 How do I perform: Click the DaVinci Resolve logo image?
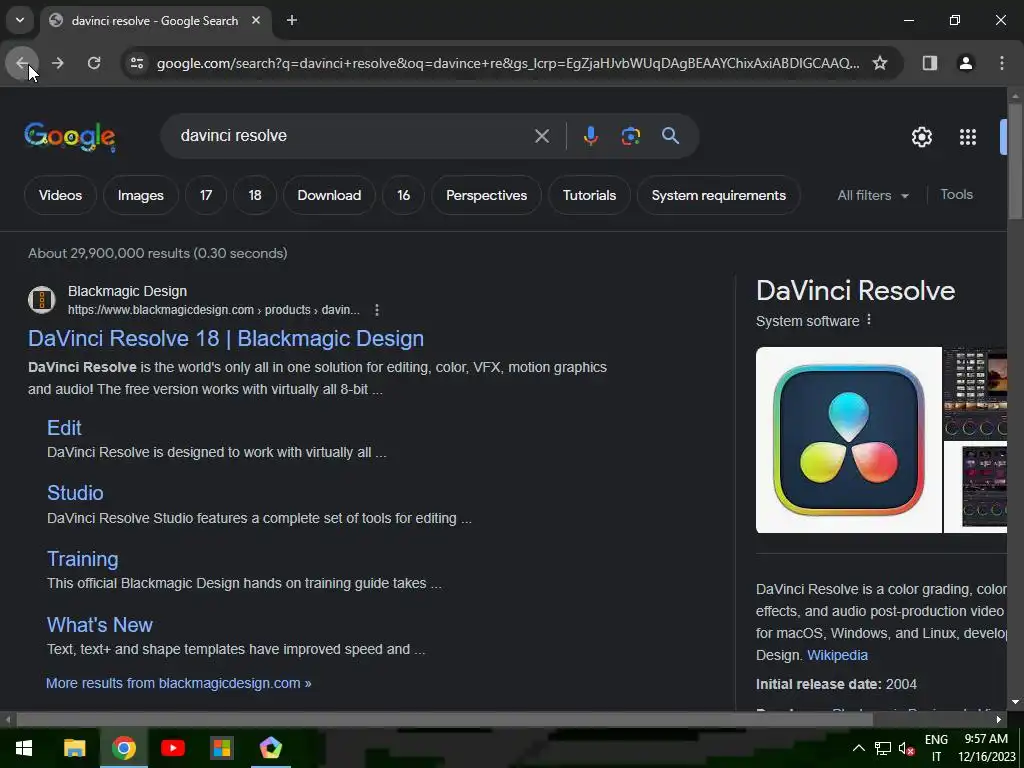tap(848, 440)
